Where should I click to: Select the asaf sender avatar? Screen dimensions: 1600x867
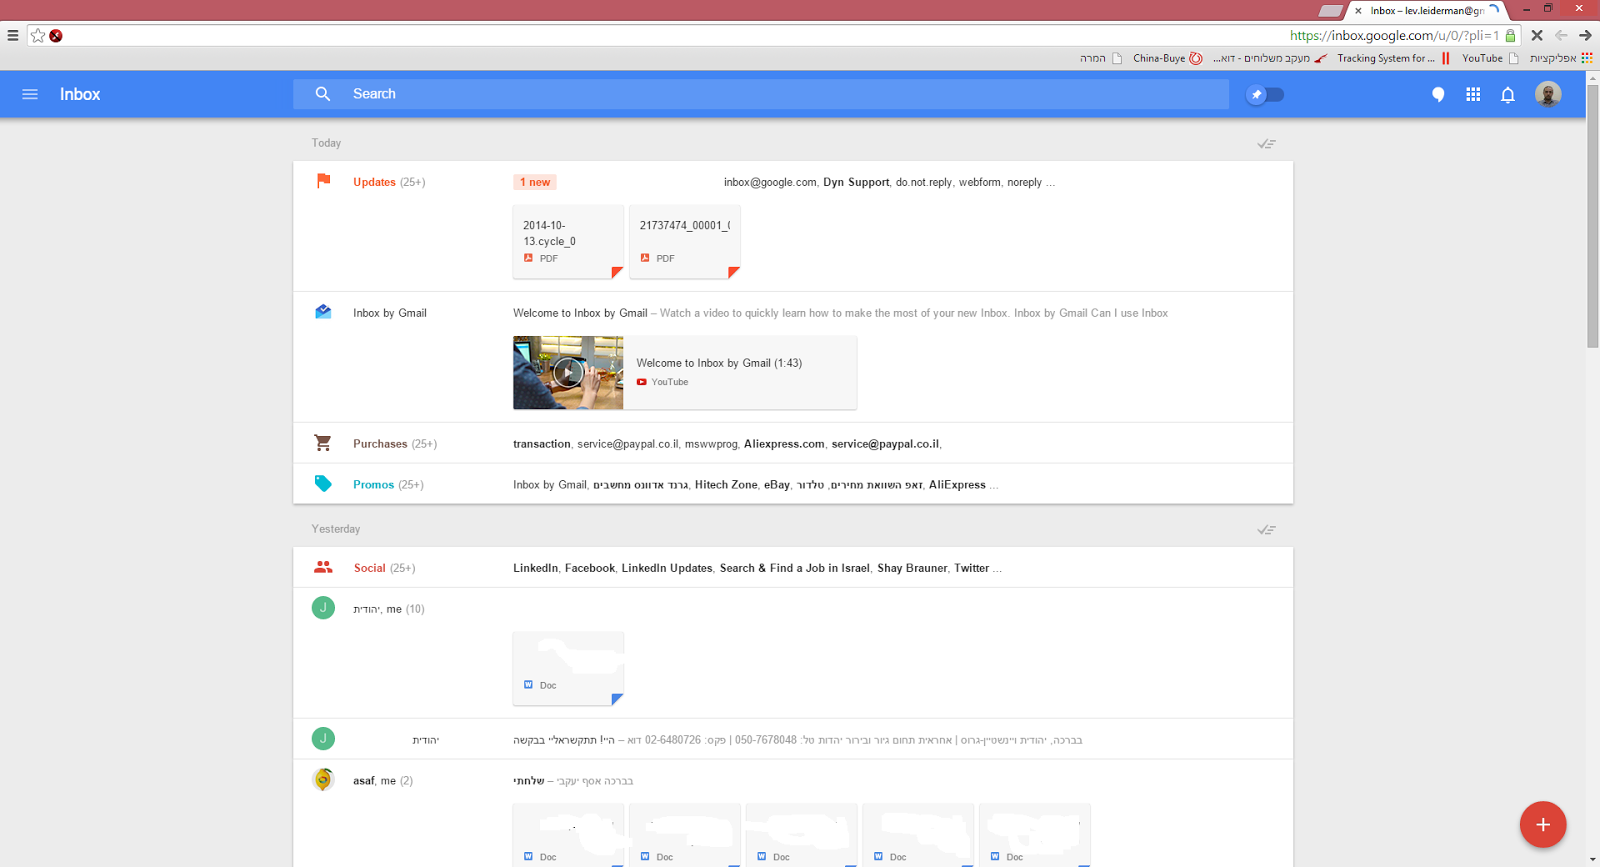point(323,779)
